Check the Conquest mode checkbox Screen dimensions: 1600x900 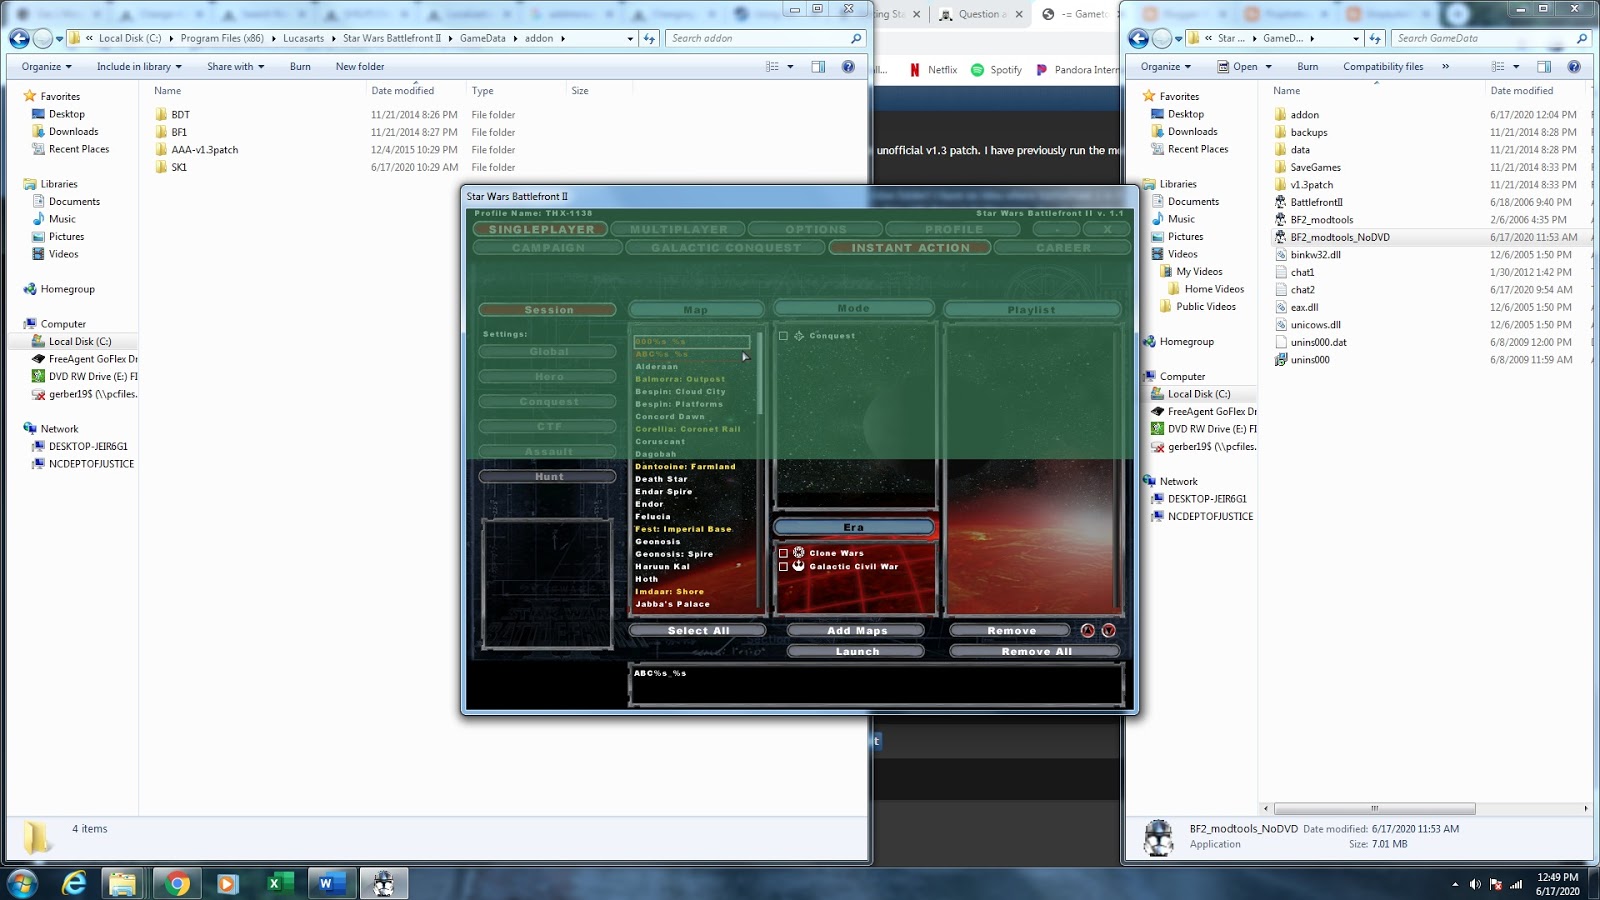(783, 336)
